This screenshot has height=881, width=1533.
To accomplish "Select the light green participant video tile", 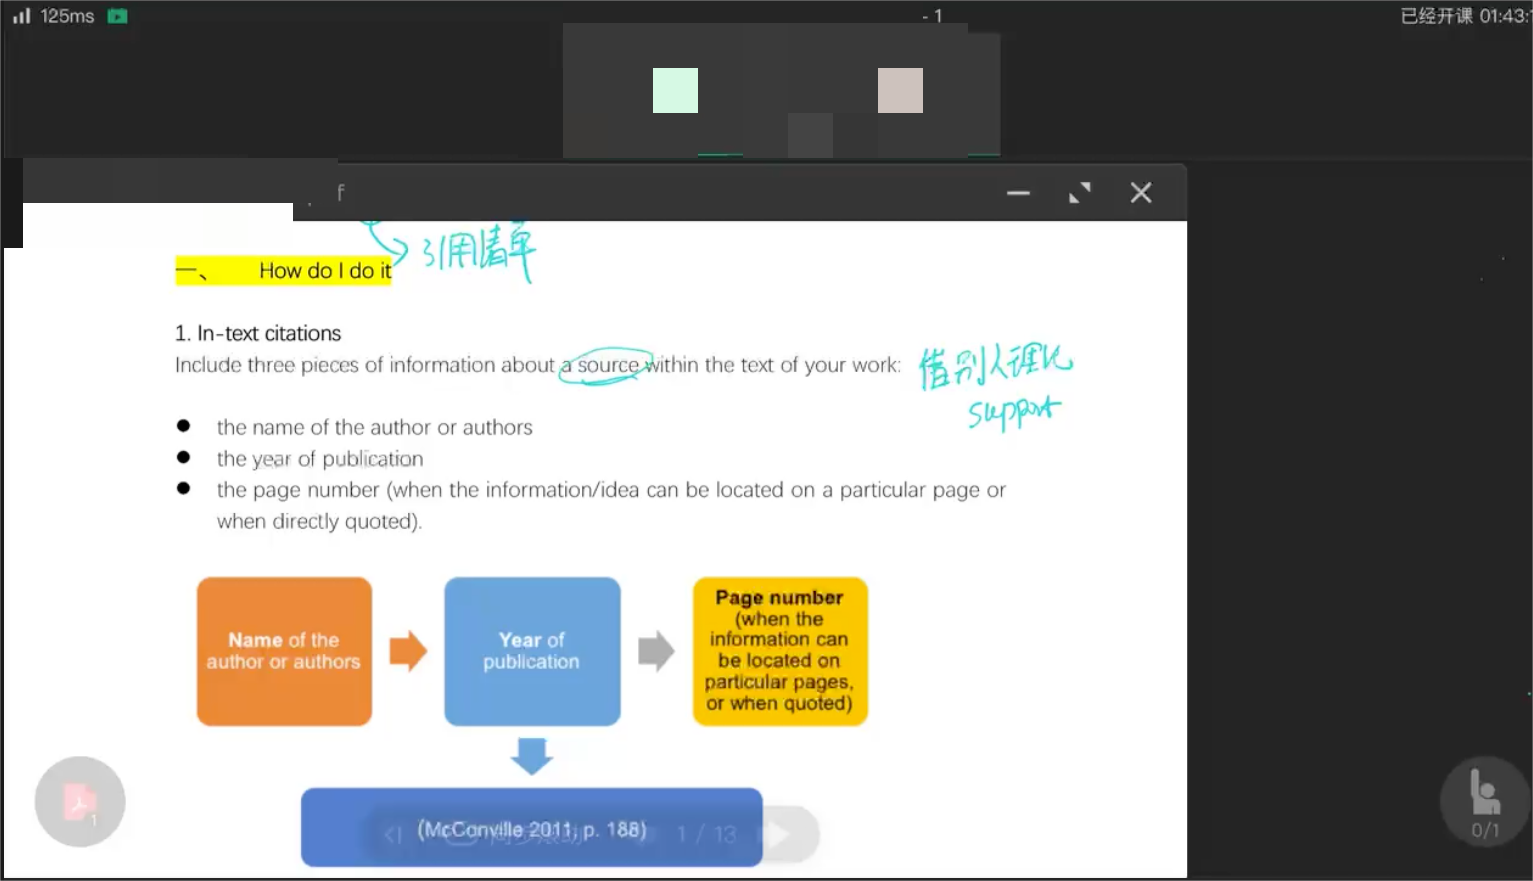I will (x=675, y=90).
